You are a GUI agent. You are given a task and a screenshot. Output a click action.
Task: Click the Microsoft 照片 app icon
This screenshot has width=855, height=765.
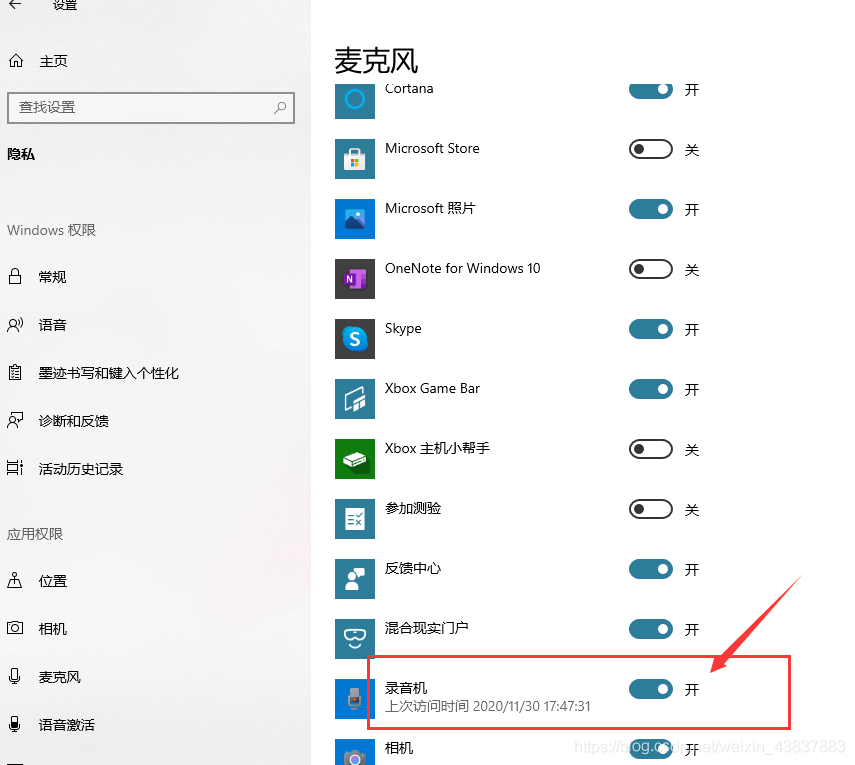point(354,219)
